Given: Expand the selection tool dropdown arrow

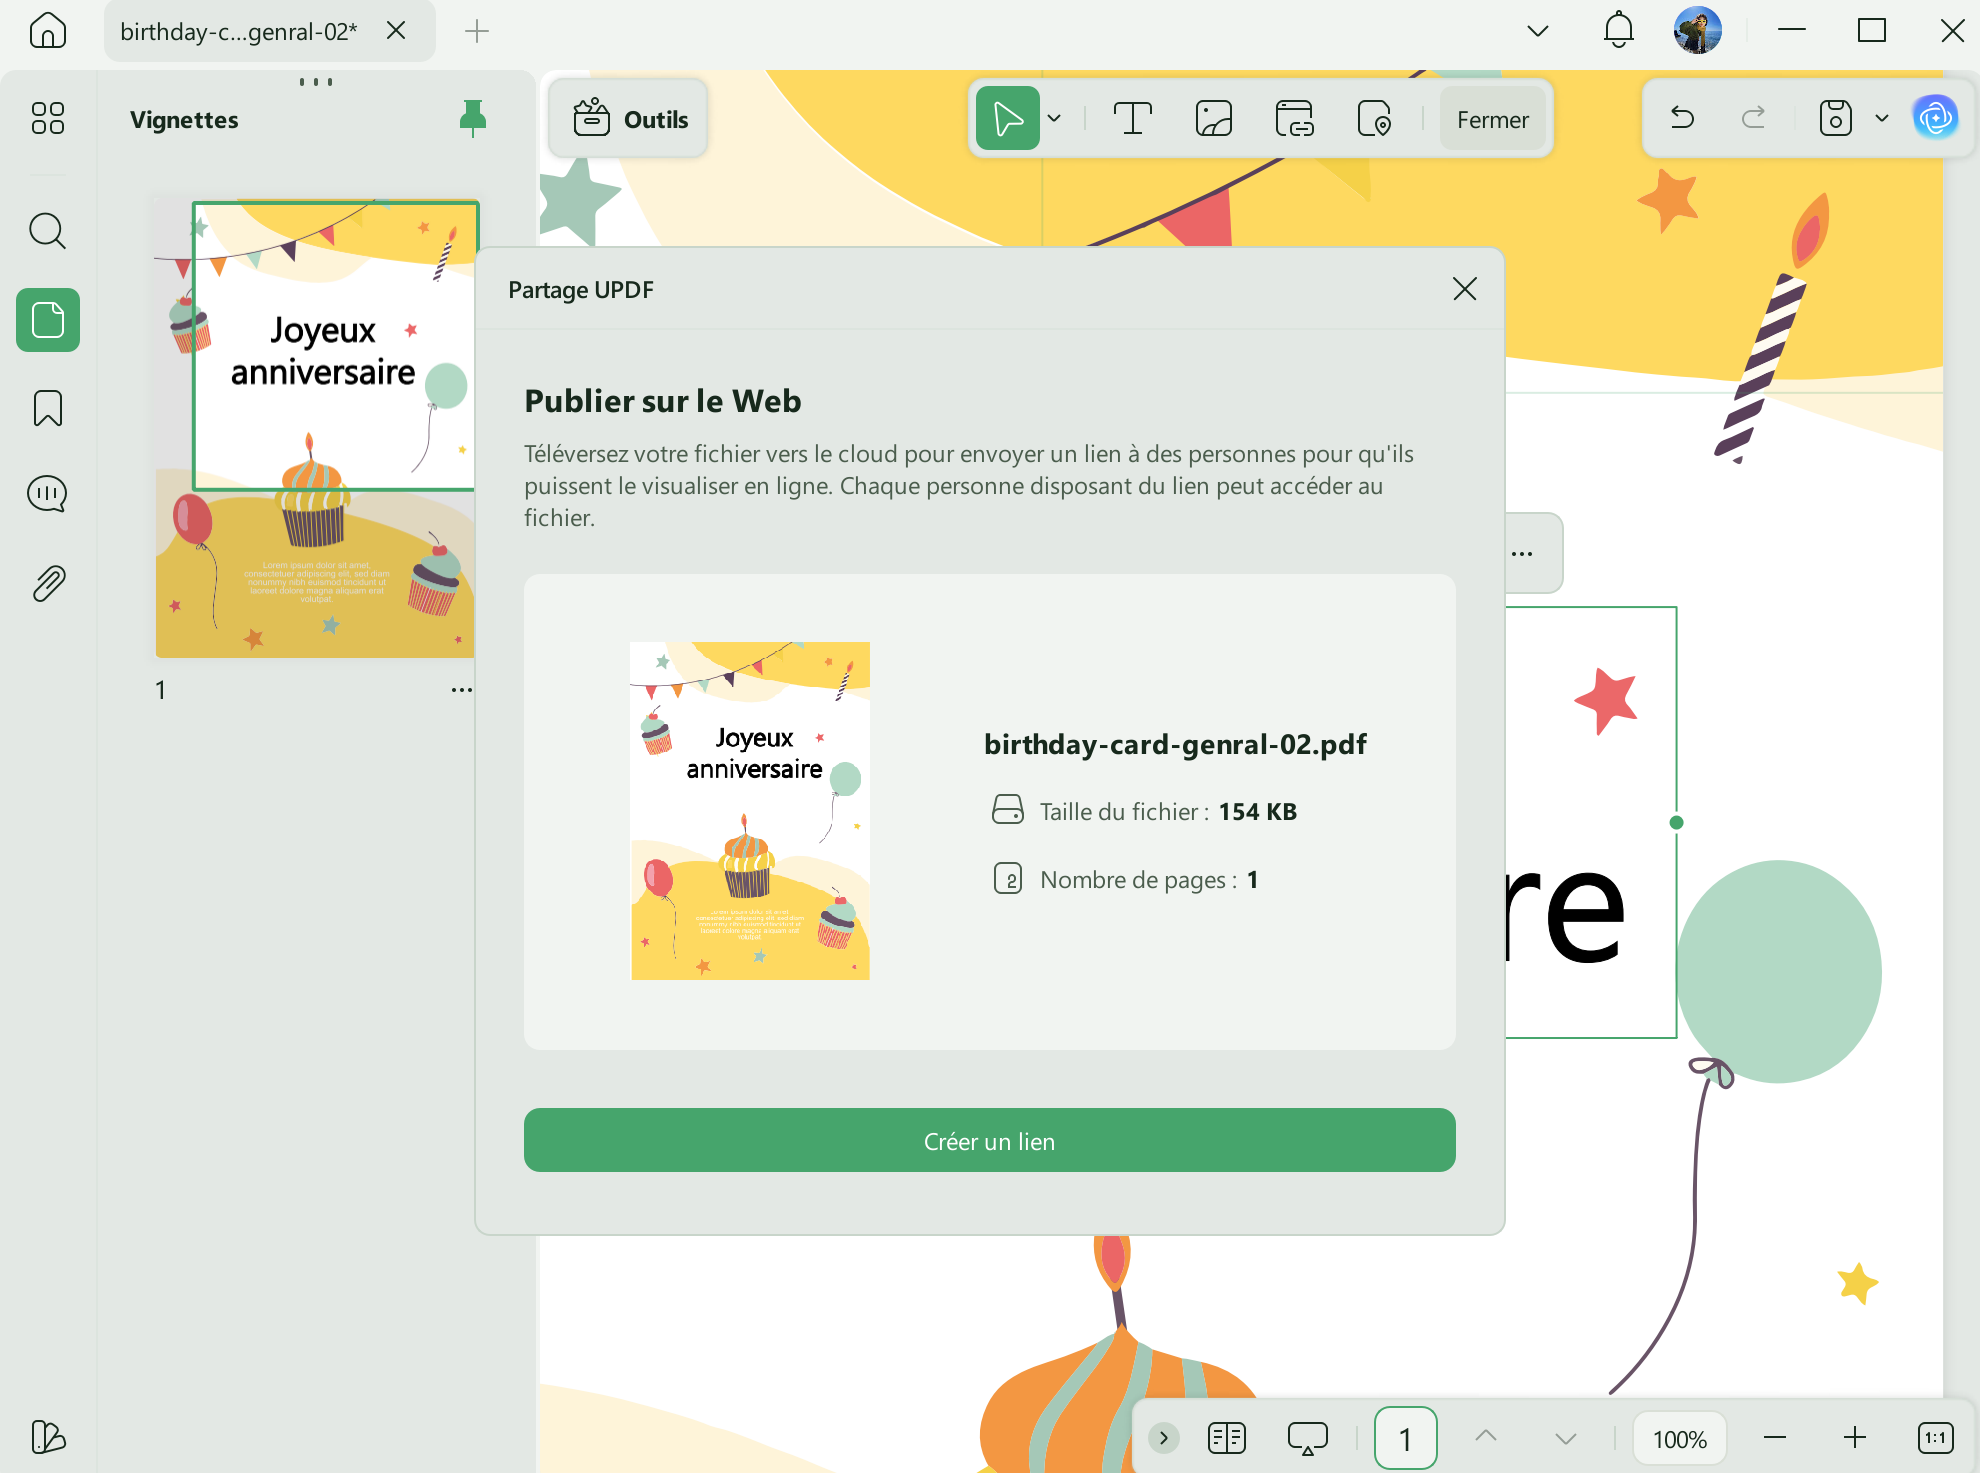Looking at the screenshot, I should (1054, 119).
